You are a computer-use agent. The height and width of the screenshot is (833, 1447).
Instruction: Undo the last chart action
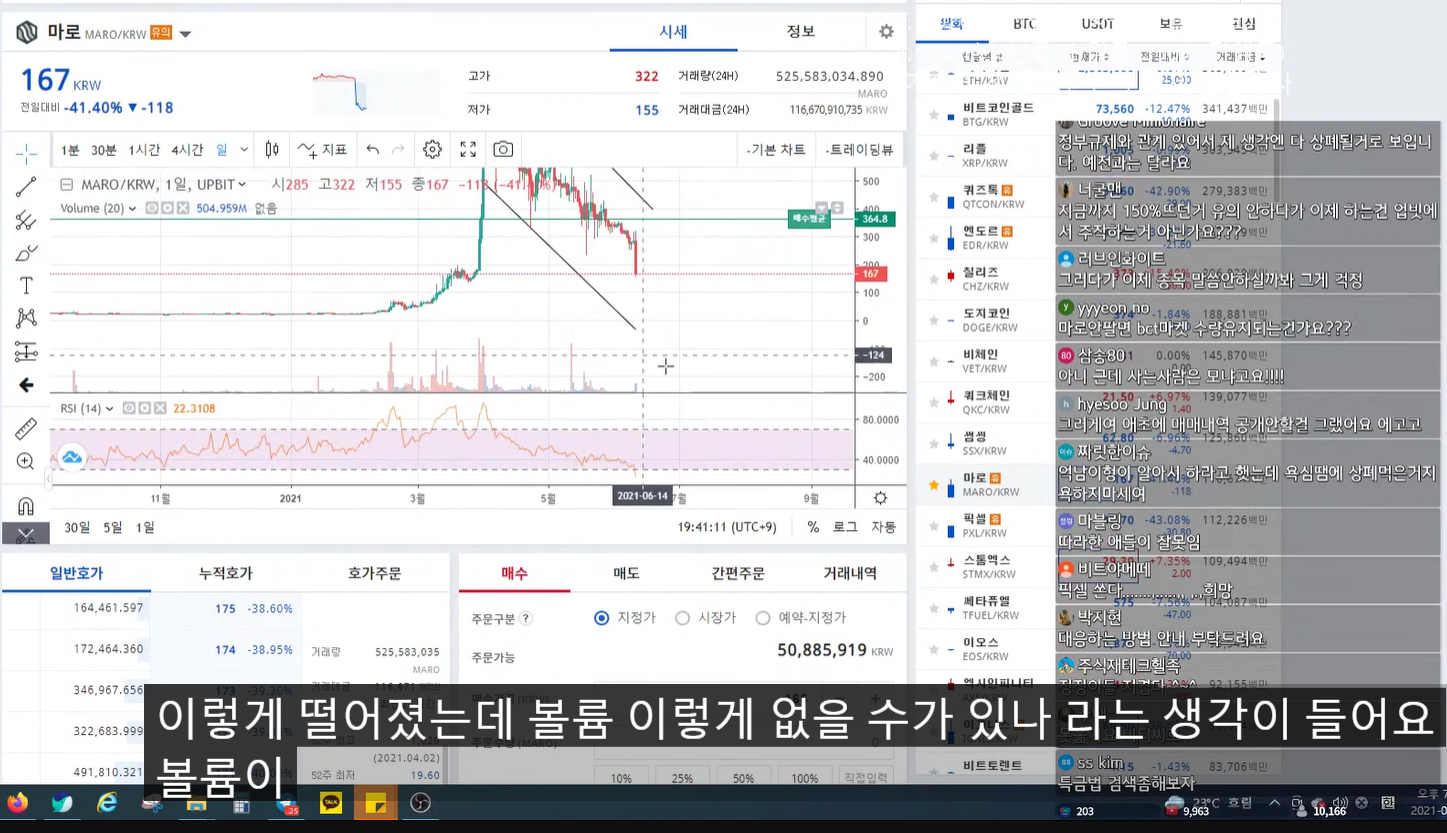[373, 149]
